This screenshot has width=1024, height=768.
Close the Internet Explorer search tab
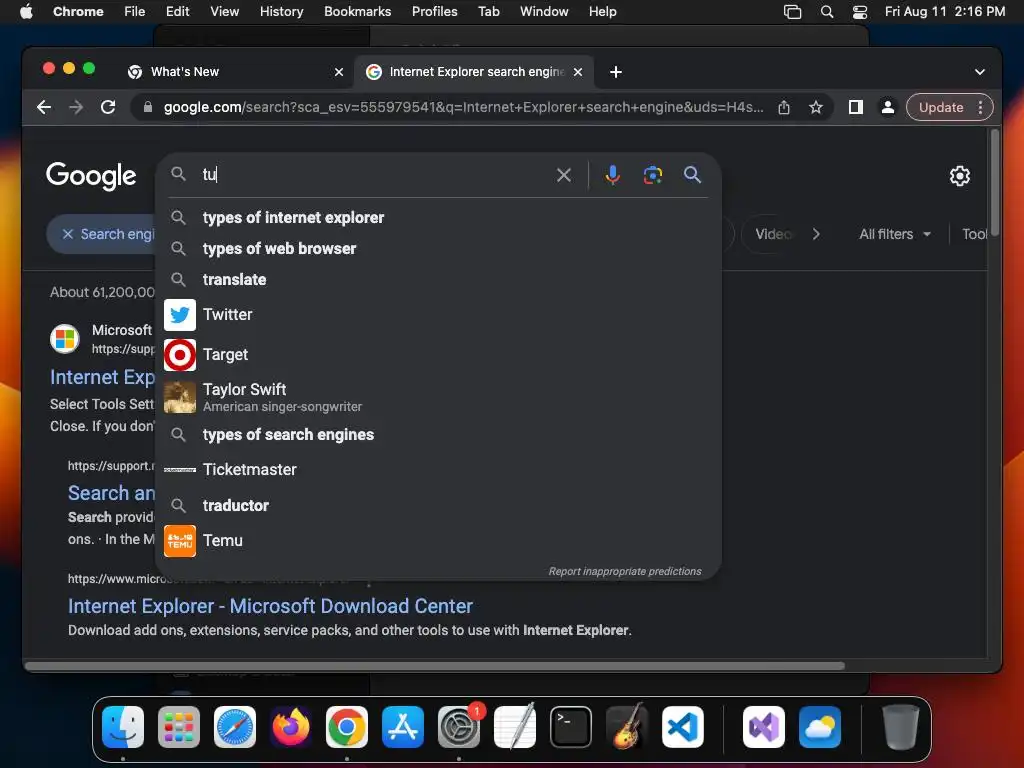578,72
